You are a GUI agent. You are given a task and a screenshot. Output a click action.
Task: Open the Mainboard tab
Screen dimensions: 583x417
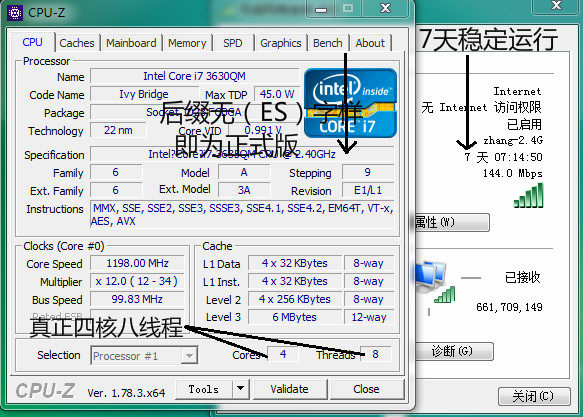tap(131, 43)
